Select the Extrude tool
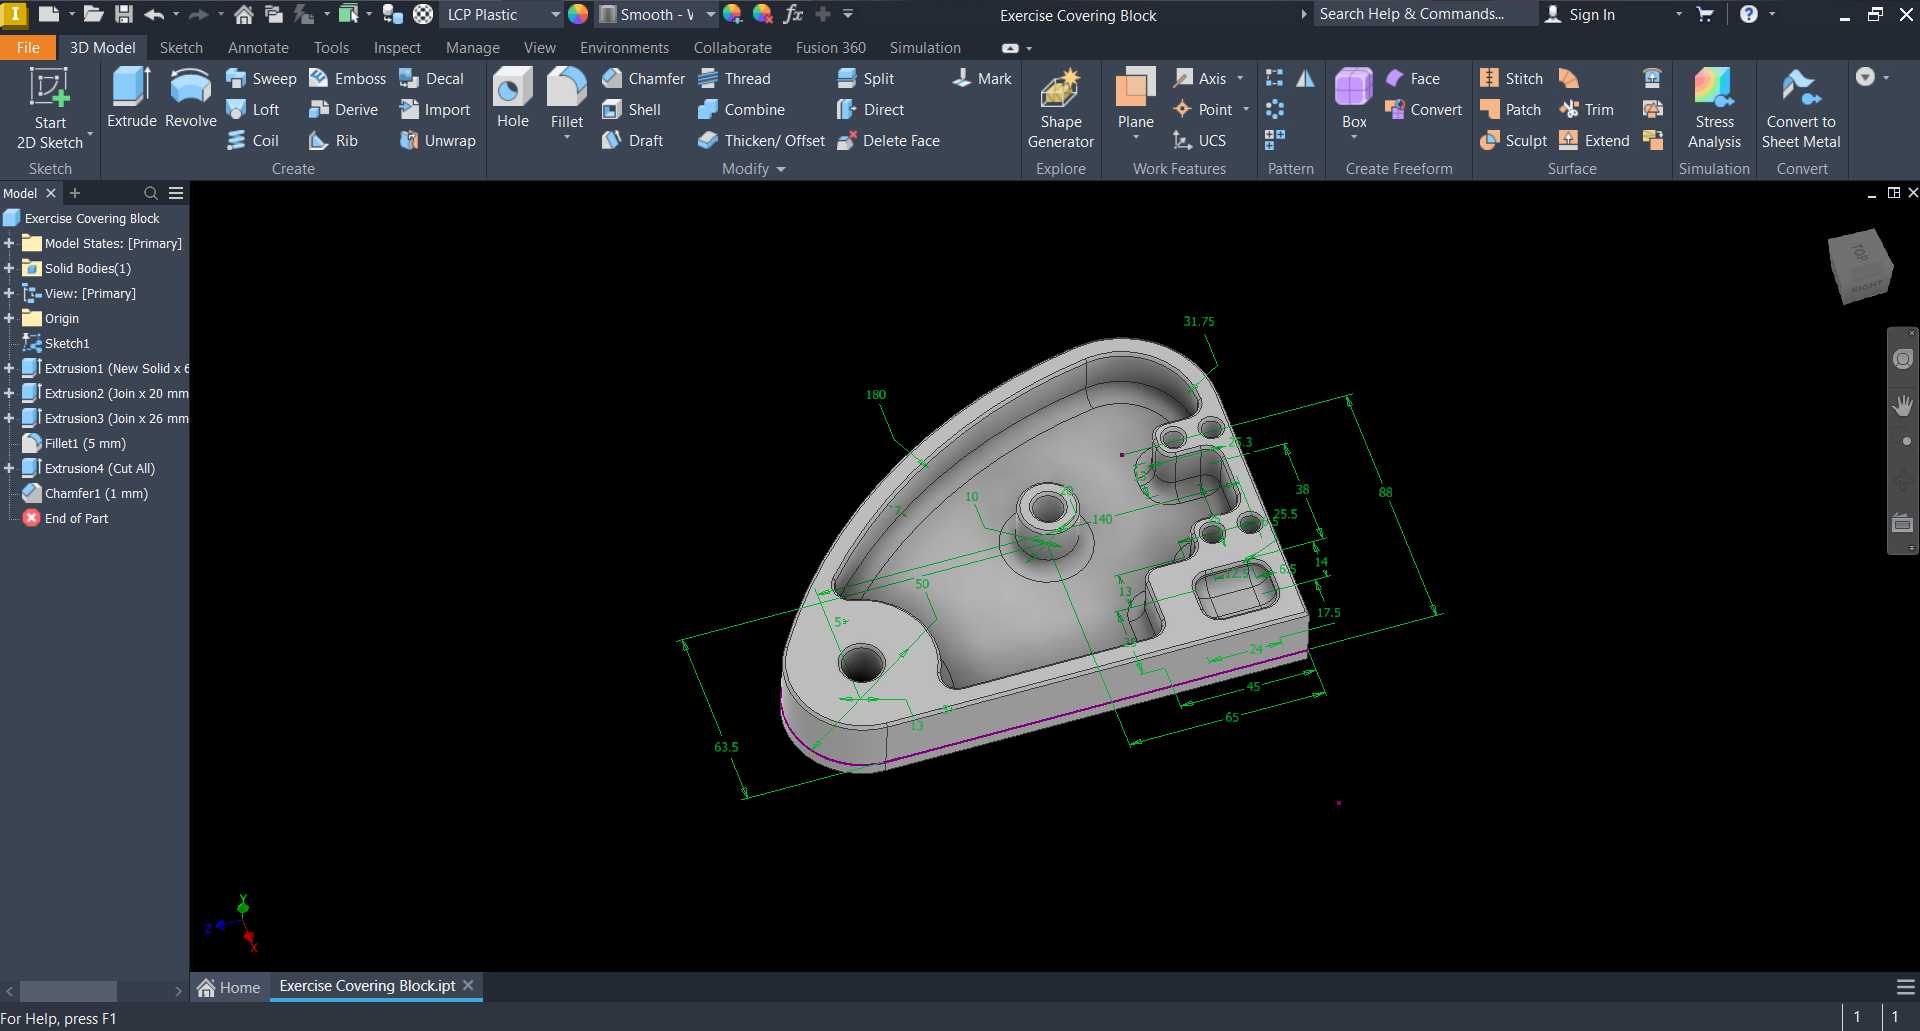 (x=132, y=98)
